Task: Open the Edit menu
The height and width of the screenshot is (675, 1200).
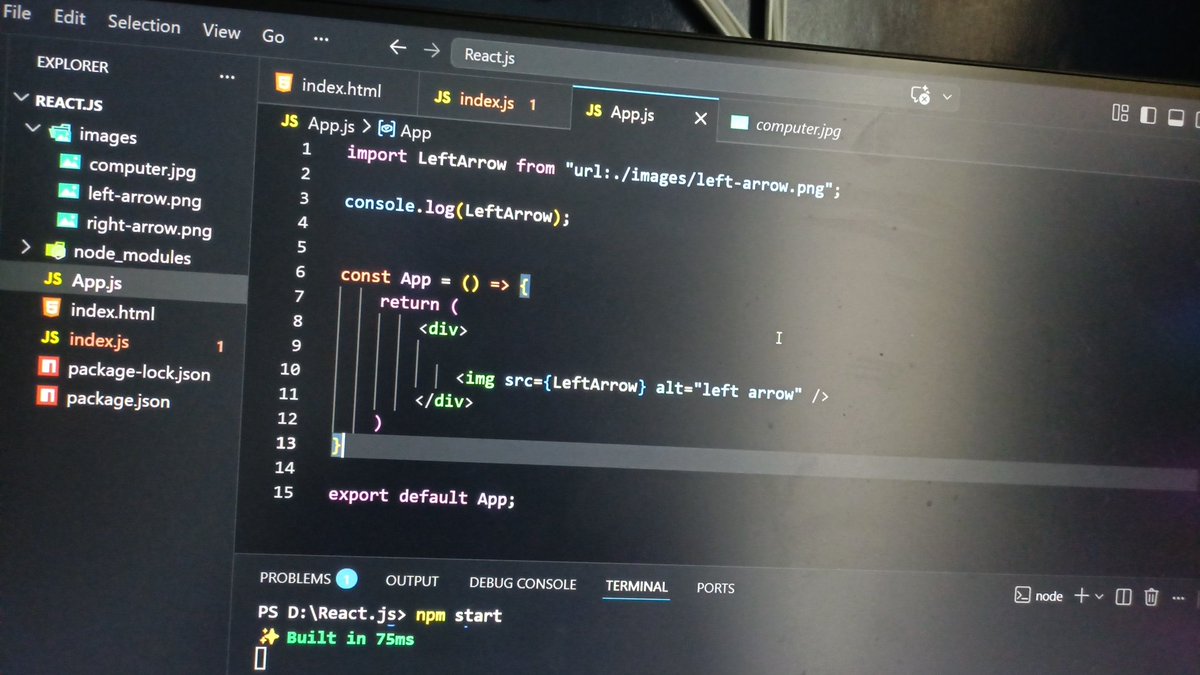Action: (x=69, y=18)
